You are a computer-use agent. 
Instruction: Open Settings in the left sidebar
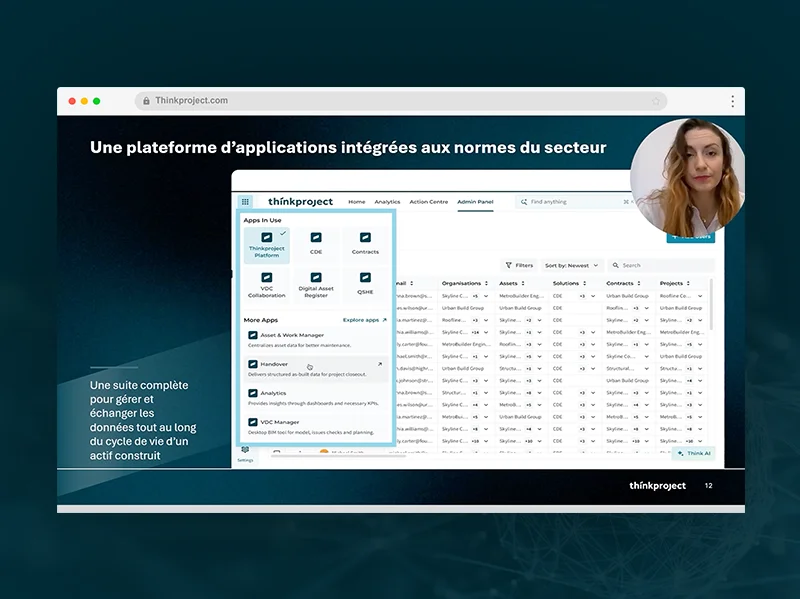pyautogui.click(x=245, y=453)
